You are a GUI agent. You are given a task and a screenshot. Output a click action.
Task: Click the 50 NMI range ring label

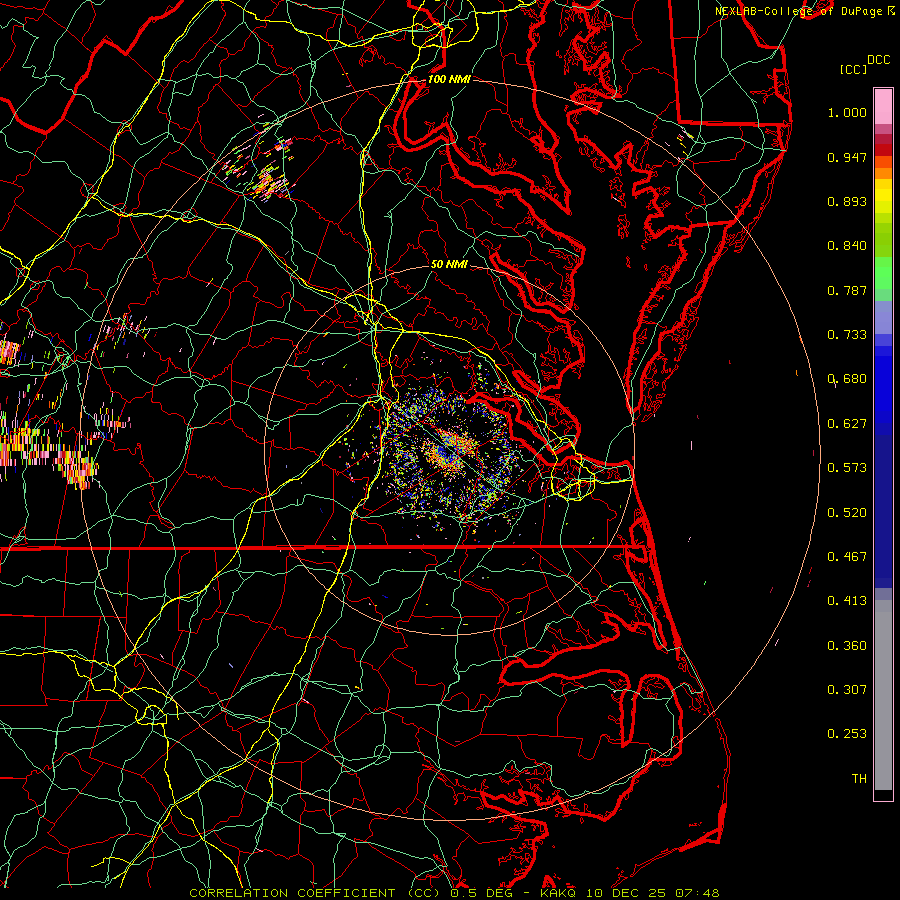coord(449,264)
